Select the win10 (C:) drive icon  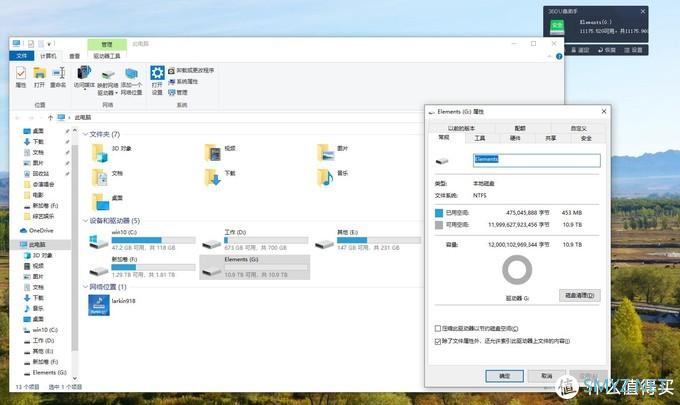coord(99,243)
